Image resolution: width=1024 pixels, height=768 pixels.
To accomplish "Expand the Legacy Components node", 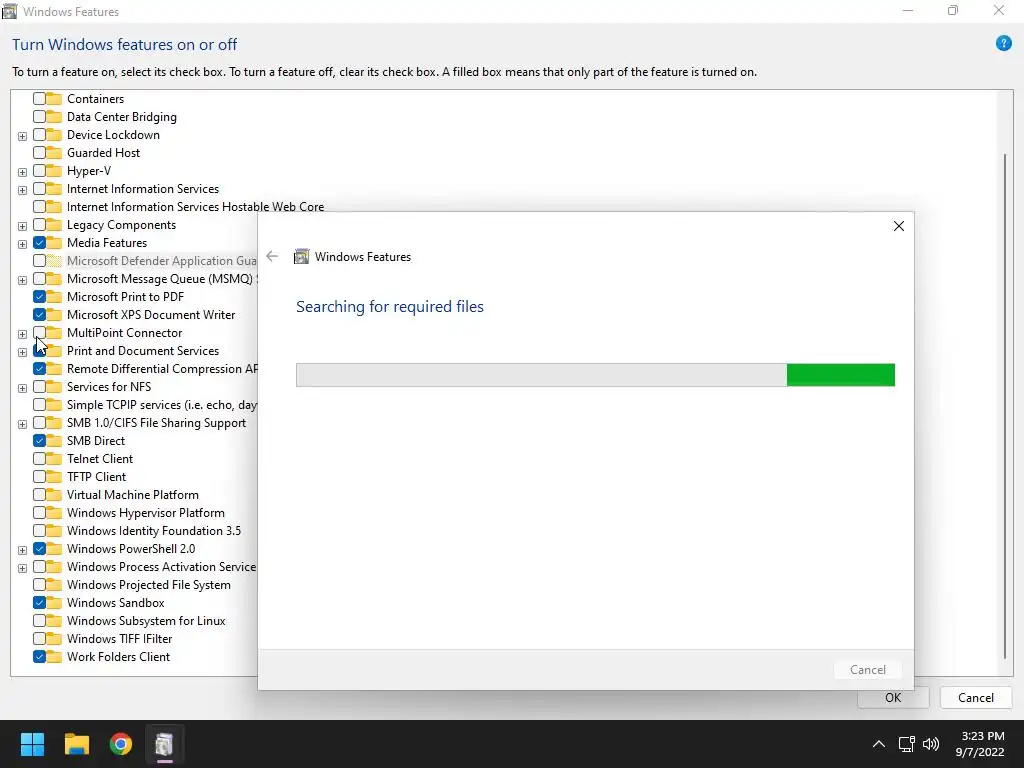I will click(x=22, y=226).
